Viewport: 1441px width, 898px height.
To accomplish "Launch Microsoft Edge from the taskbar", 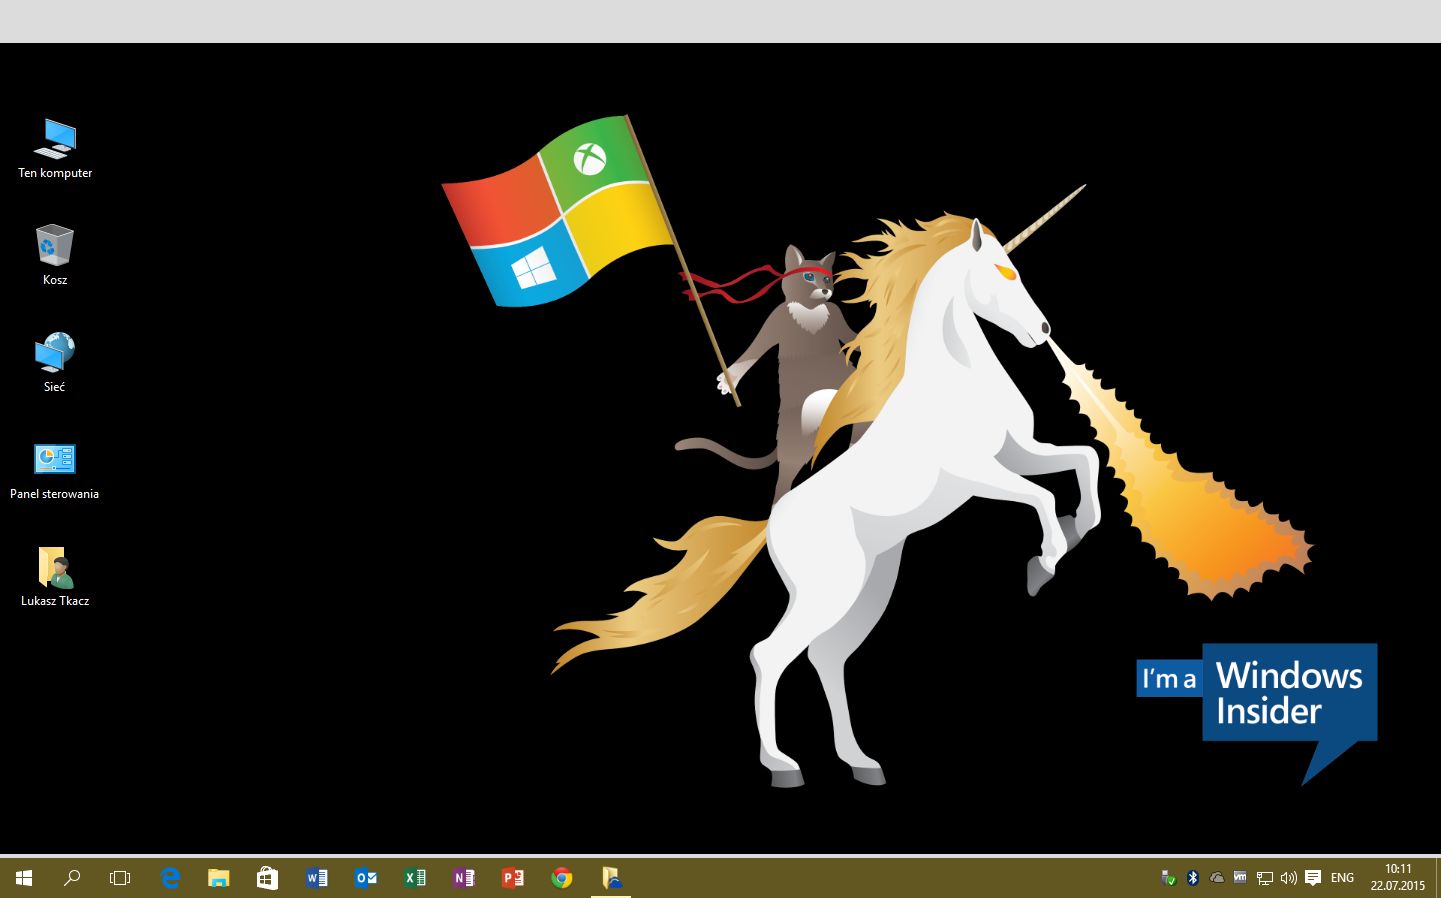I will coord(170,878).
